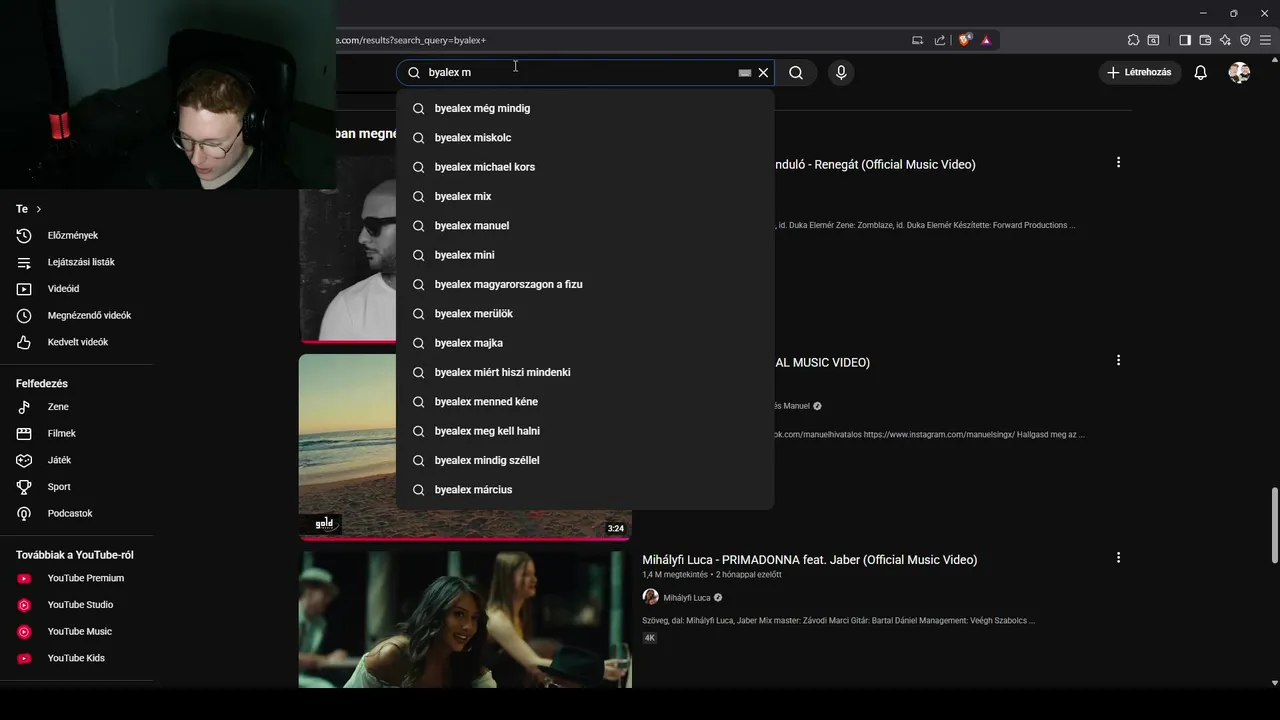
Task: Select suggestion "byealex michael kors"
Action: pos(585,167)
